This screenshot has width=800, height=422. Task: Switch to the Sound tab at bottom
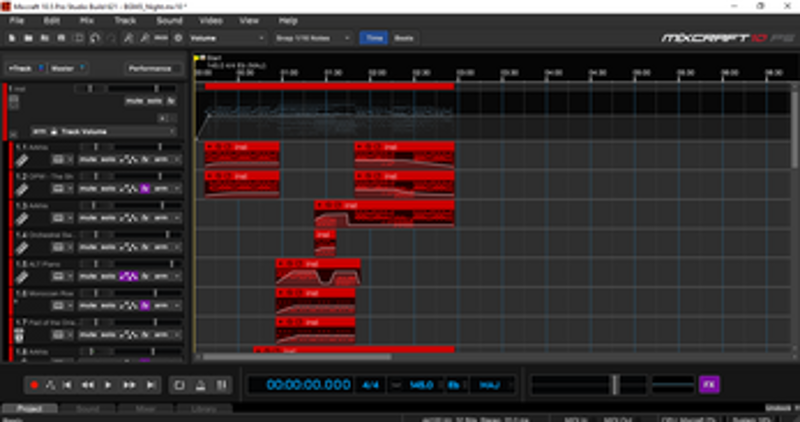click(x=87, y=408)
